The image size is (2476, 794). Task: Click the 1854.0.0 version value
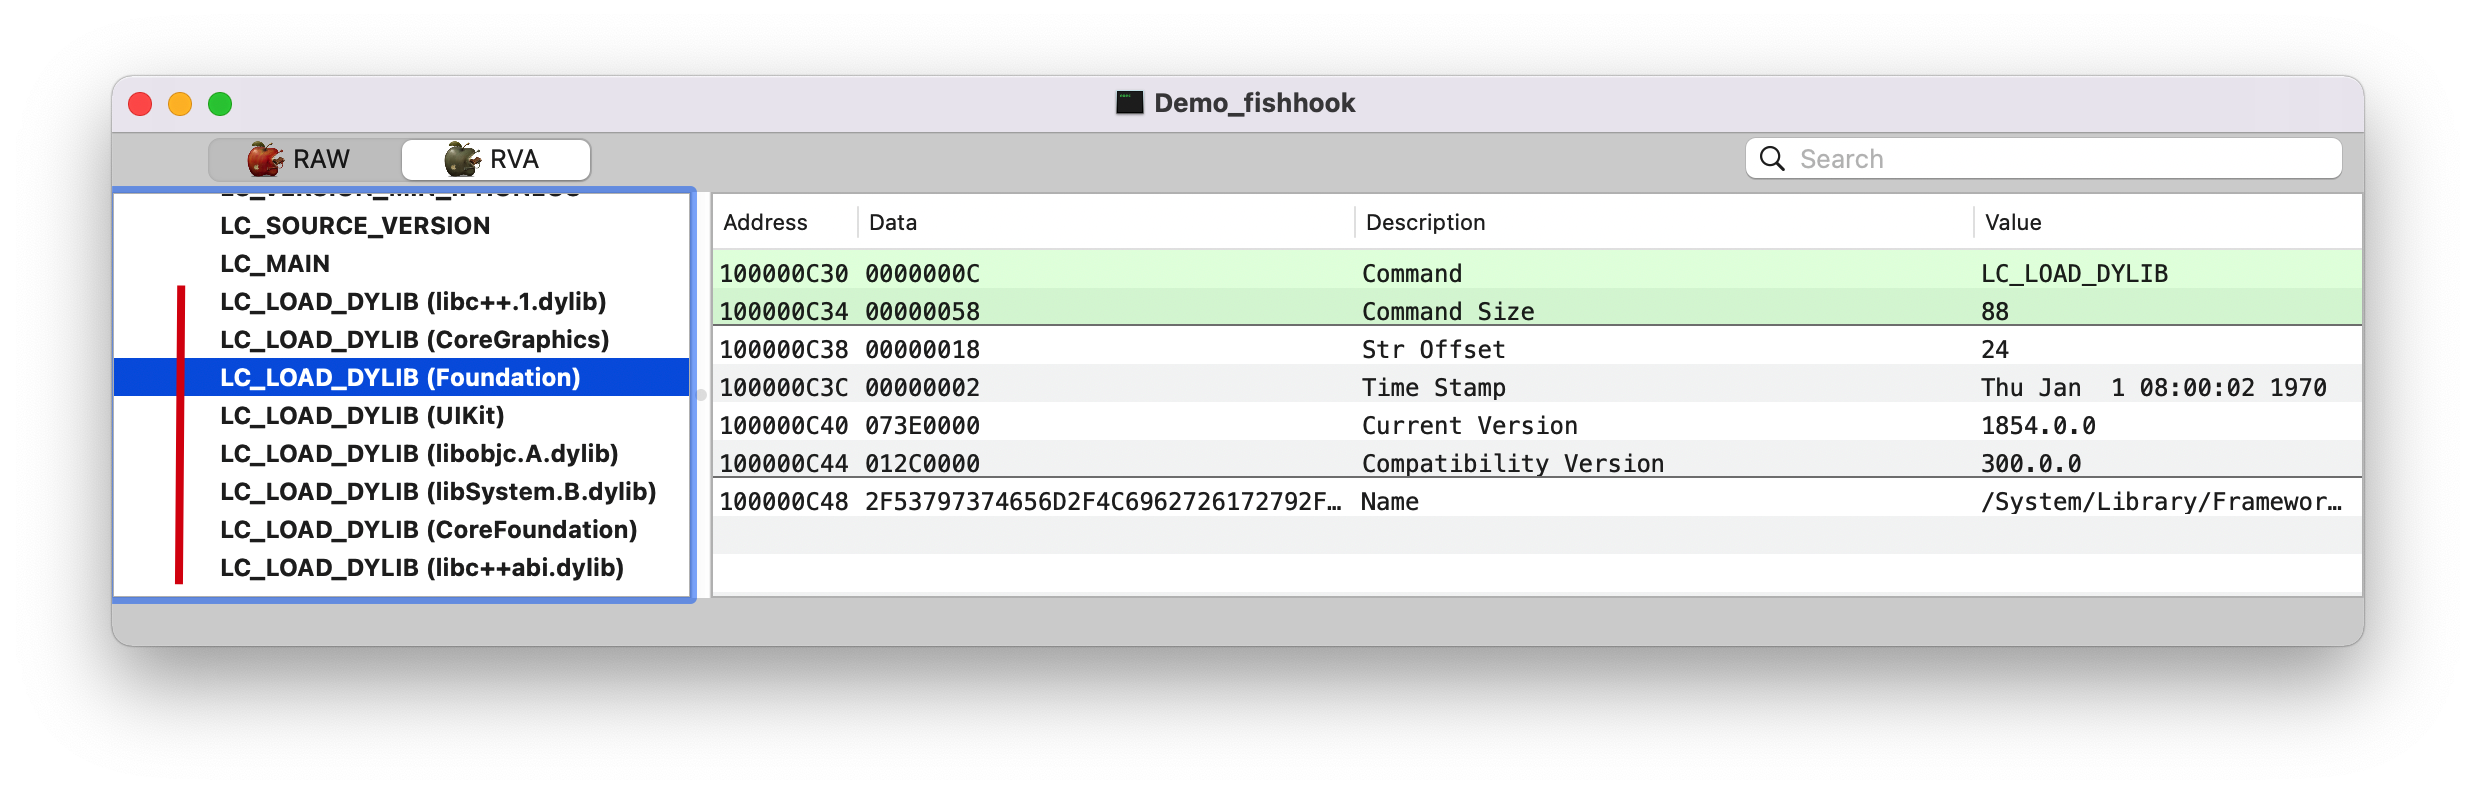pyautogui.click(x=2038, y=426)
